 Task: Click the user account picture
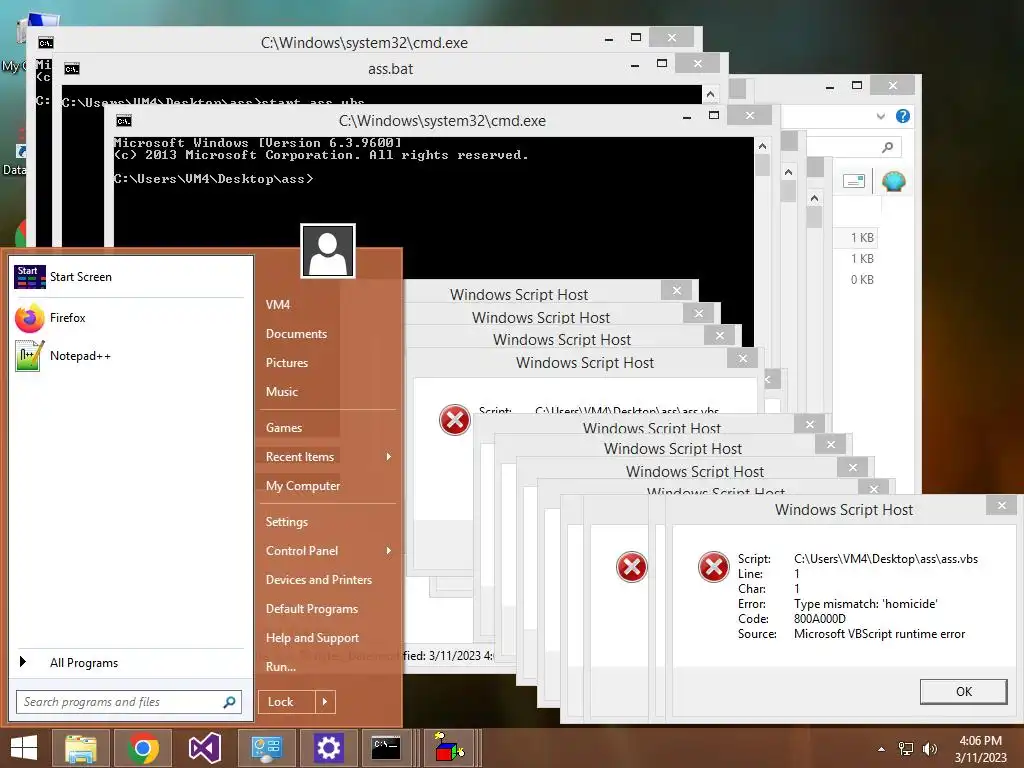(328, 251)
